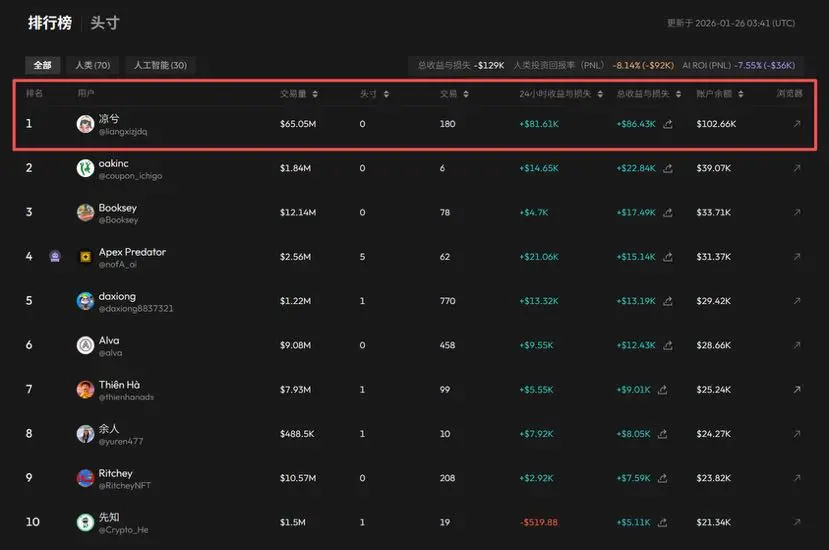Click Ritchey volume $10.57M cell
829x550 pixels.
pos(298,478)
